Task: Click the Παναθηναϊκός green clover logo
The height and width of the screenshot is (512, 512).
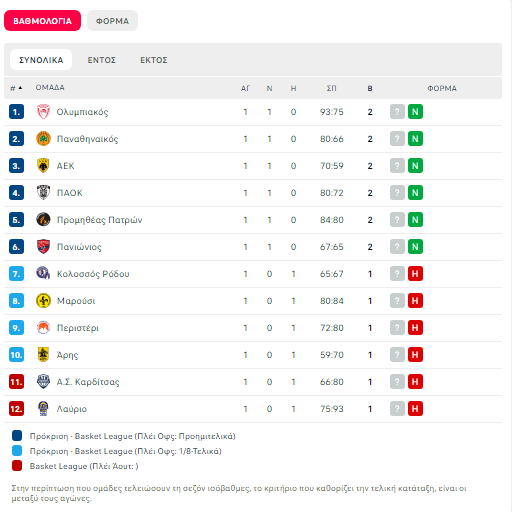Action: pyautogui.click(x=43, y=139)
